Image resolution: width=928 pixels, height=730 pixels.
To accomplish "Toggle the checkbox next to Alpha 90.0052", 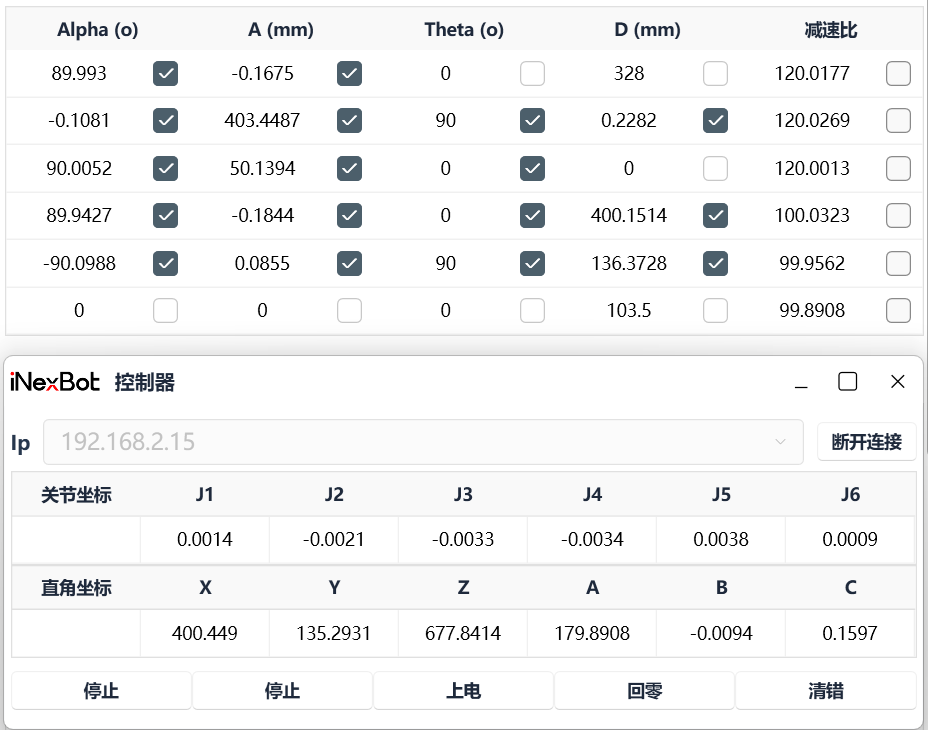I will [166, 169].
